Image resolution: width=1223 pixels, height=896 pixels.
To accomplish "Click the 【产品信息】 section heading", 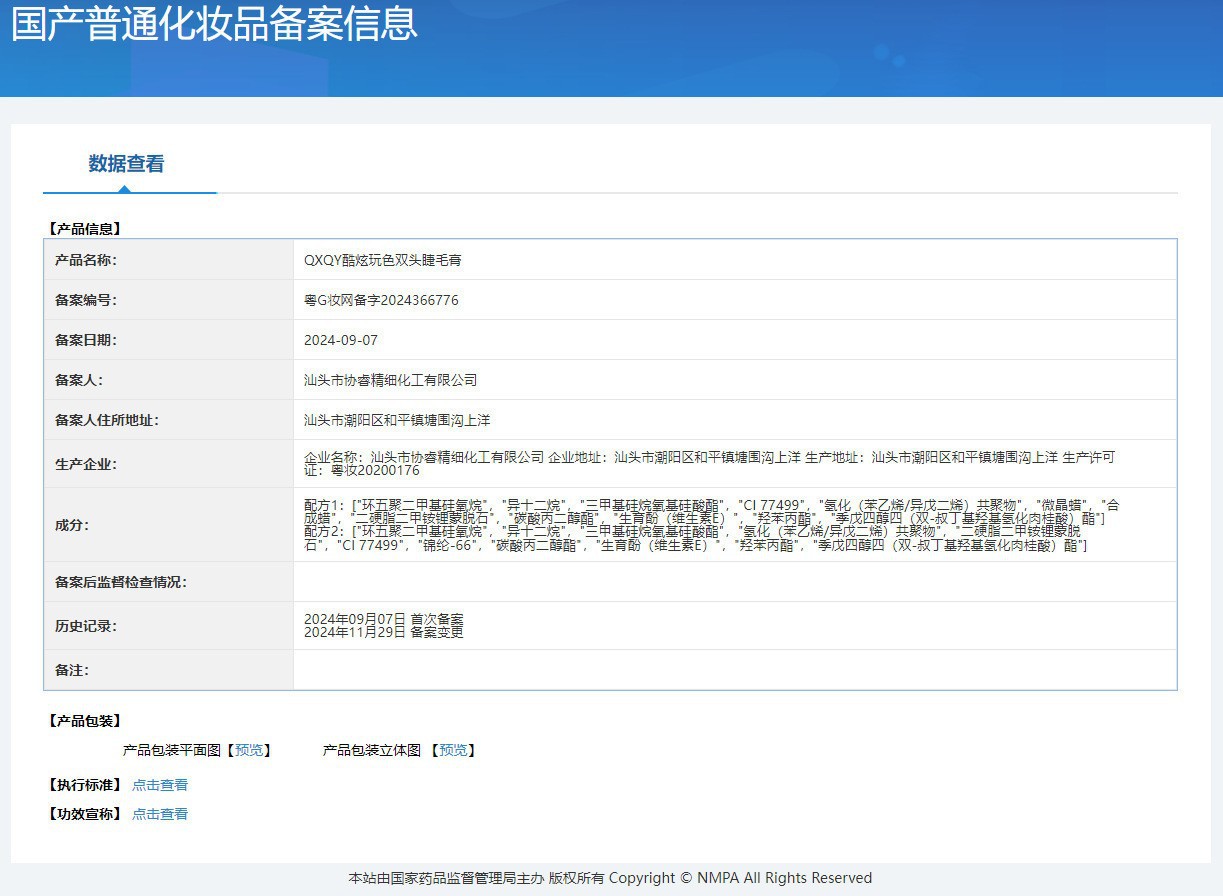I will click(85, 229).
